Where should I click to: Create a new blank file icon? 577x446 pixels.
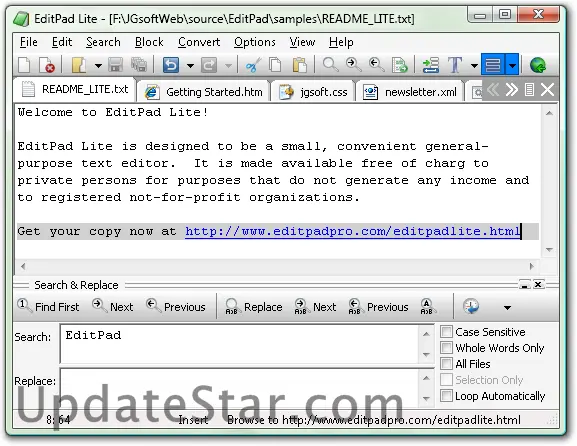pyautogui.click(x=24, y=66)
